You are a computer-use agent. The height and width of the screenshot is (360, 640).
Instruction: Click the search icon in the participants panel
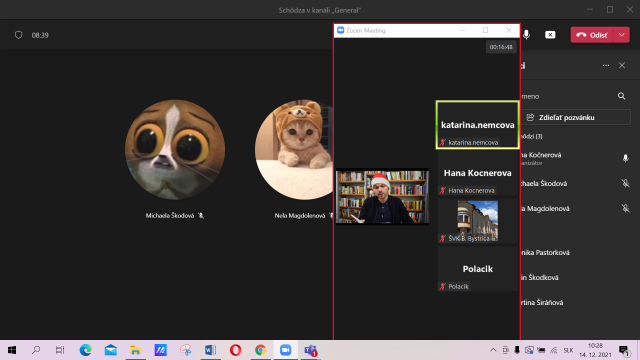pos(622,96)
